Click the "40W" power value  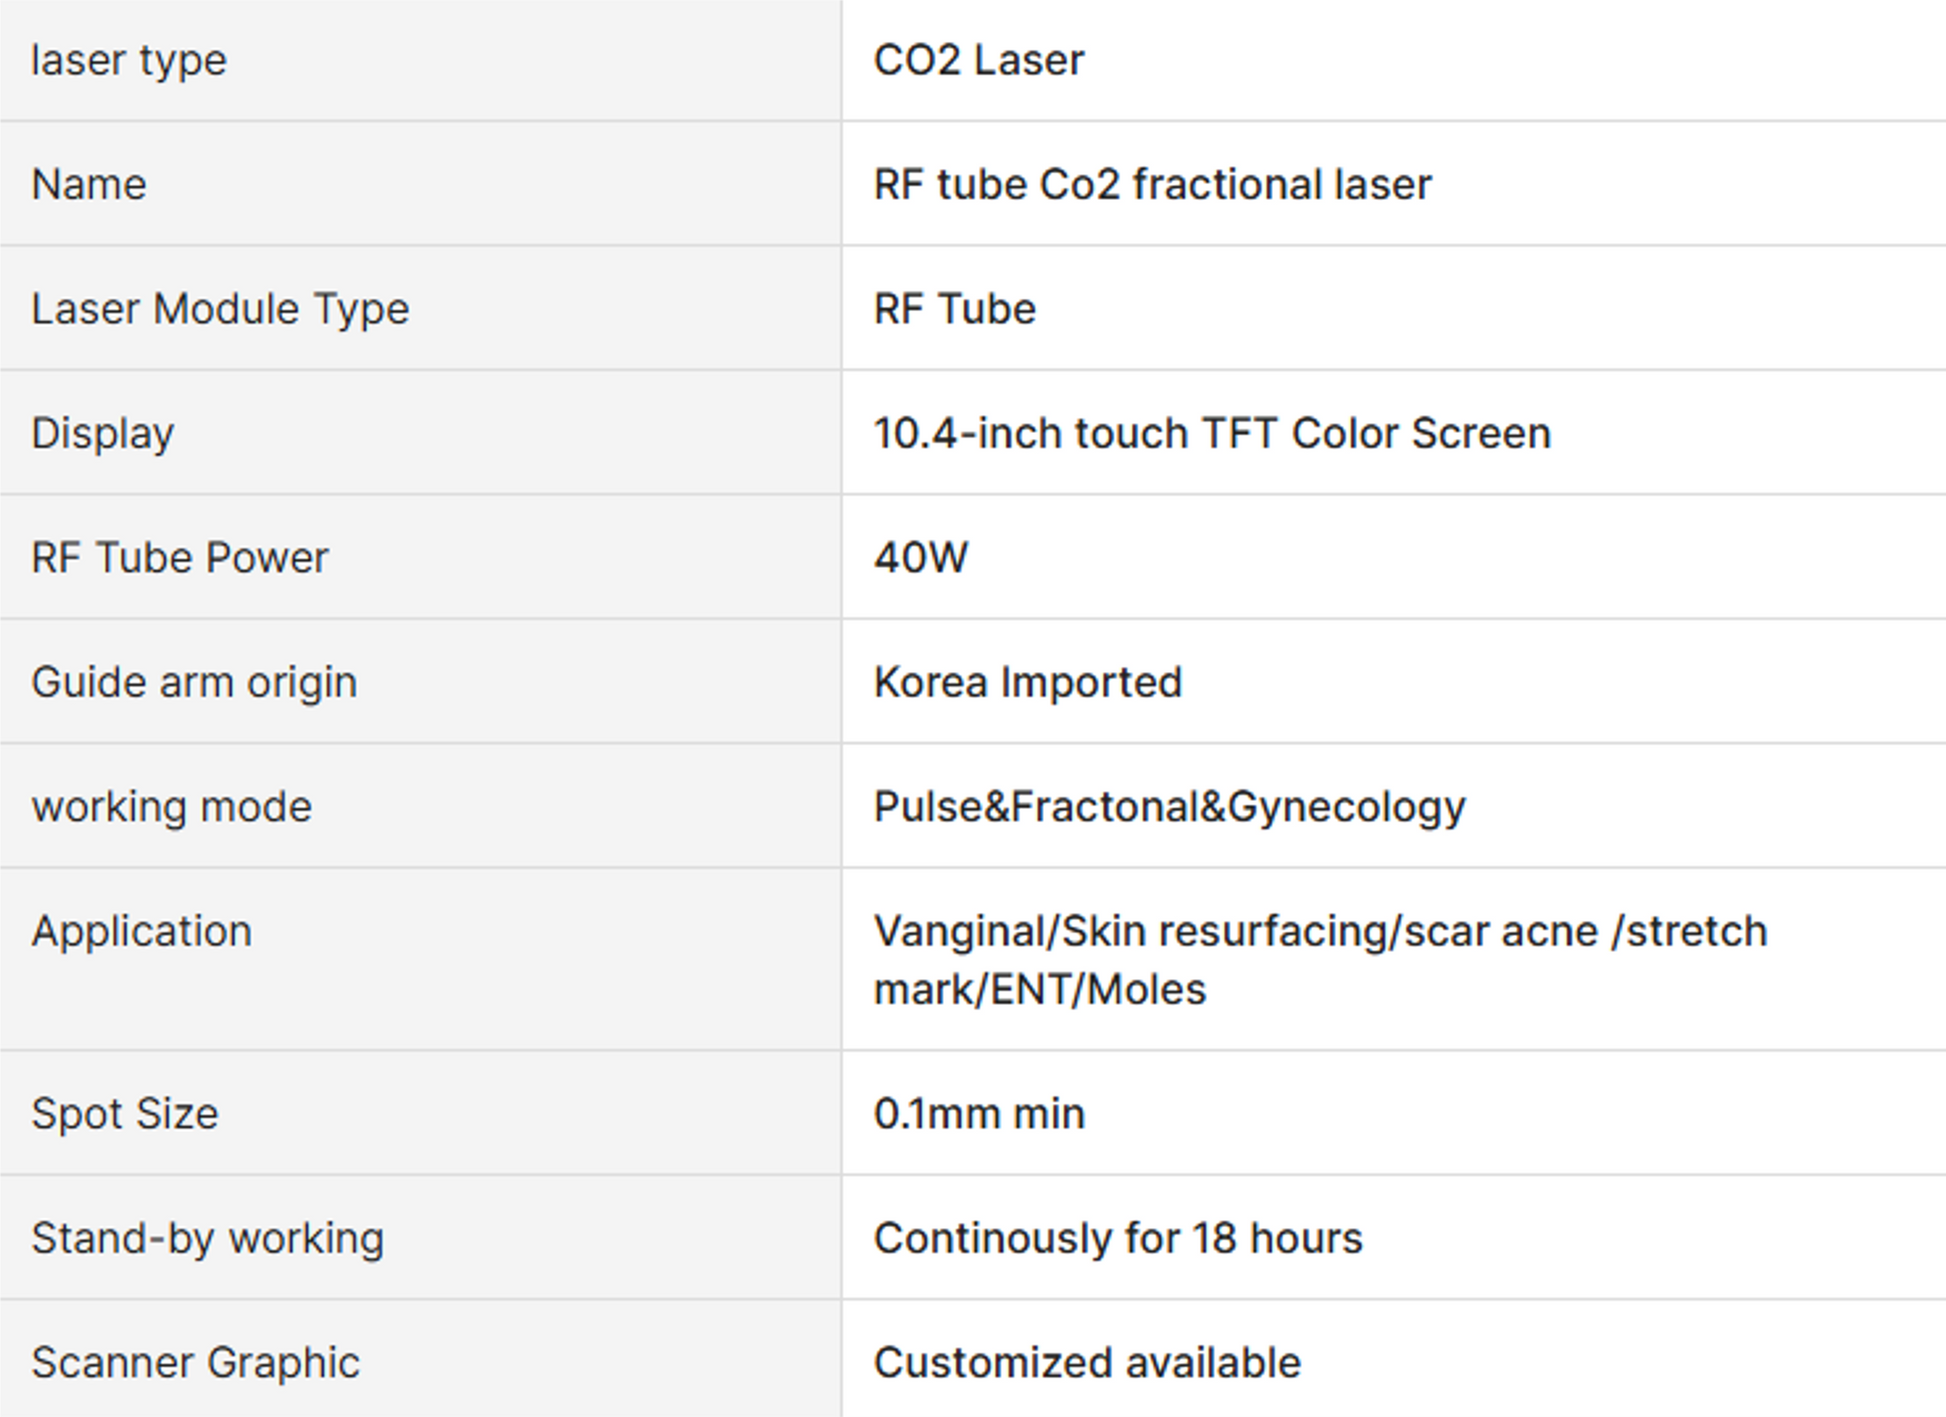coord(921,558)
